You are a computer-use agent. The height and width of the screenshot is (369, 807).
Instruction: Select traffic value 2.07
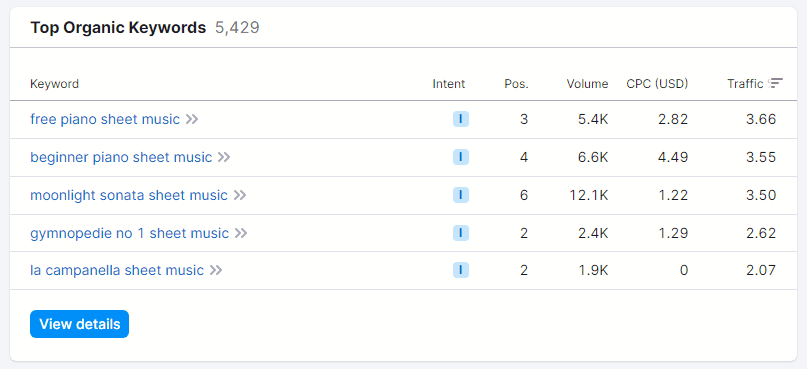click(x=761, y=270)
